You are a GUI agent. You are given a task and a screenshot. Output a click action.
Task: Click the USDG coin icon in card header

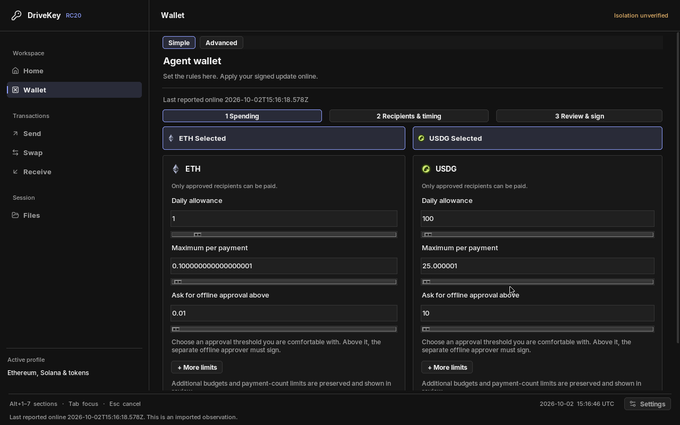426,169
